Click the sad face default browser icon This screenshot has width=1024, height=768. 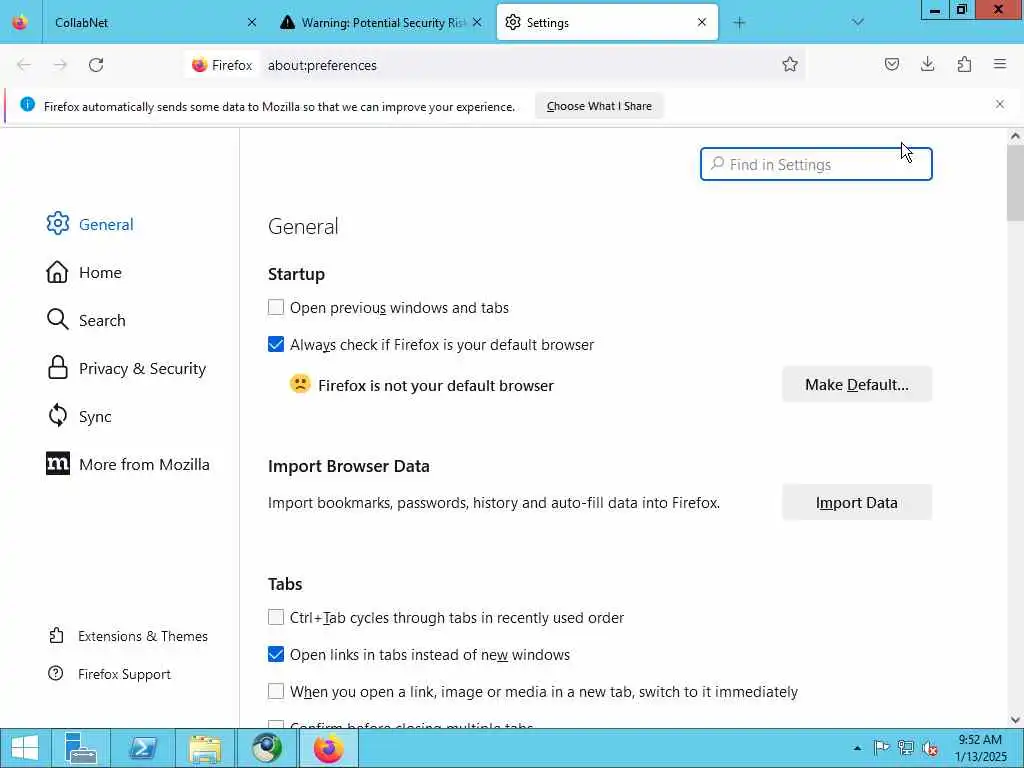[300, 384]
